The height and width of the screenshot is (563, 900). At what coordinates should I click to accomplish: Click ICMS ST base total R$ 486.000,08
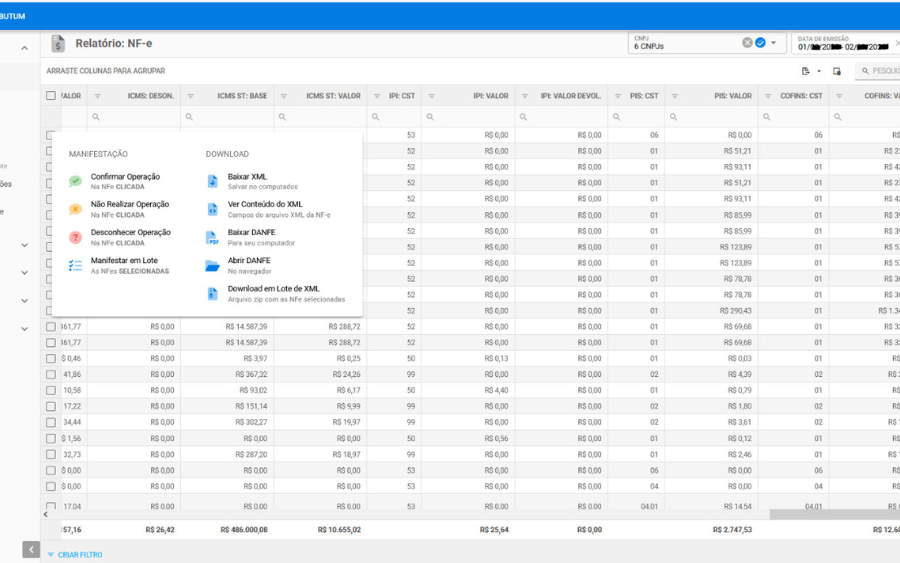244,530
